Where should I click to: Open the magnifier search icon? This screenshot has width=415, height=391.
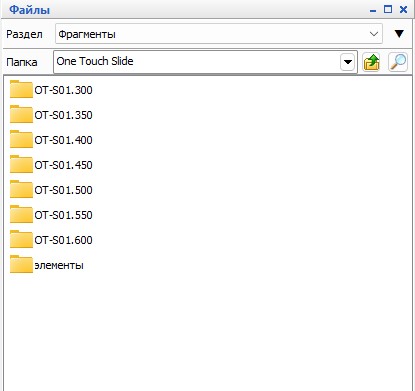(398, 62)
